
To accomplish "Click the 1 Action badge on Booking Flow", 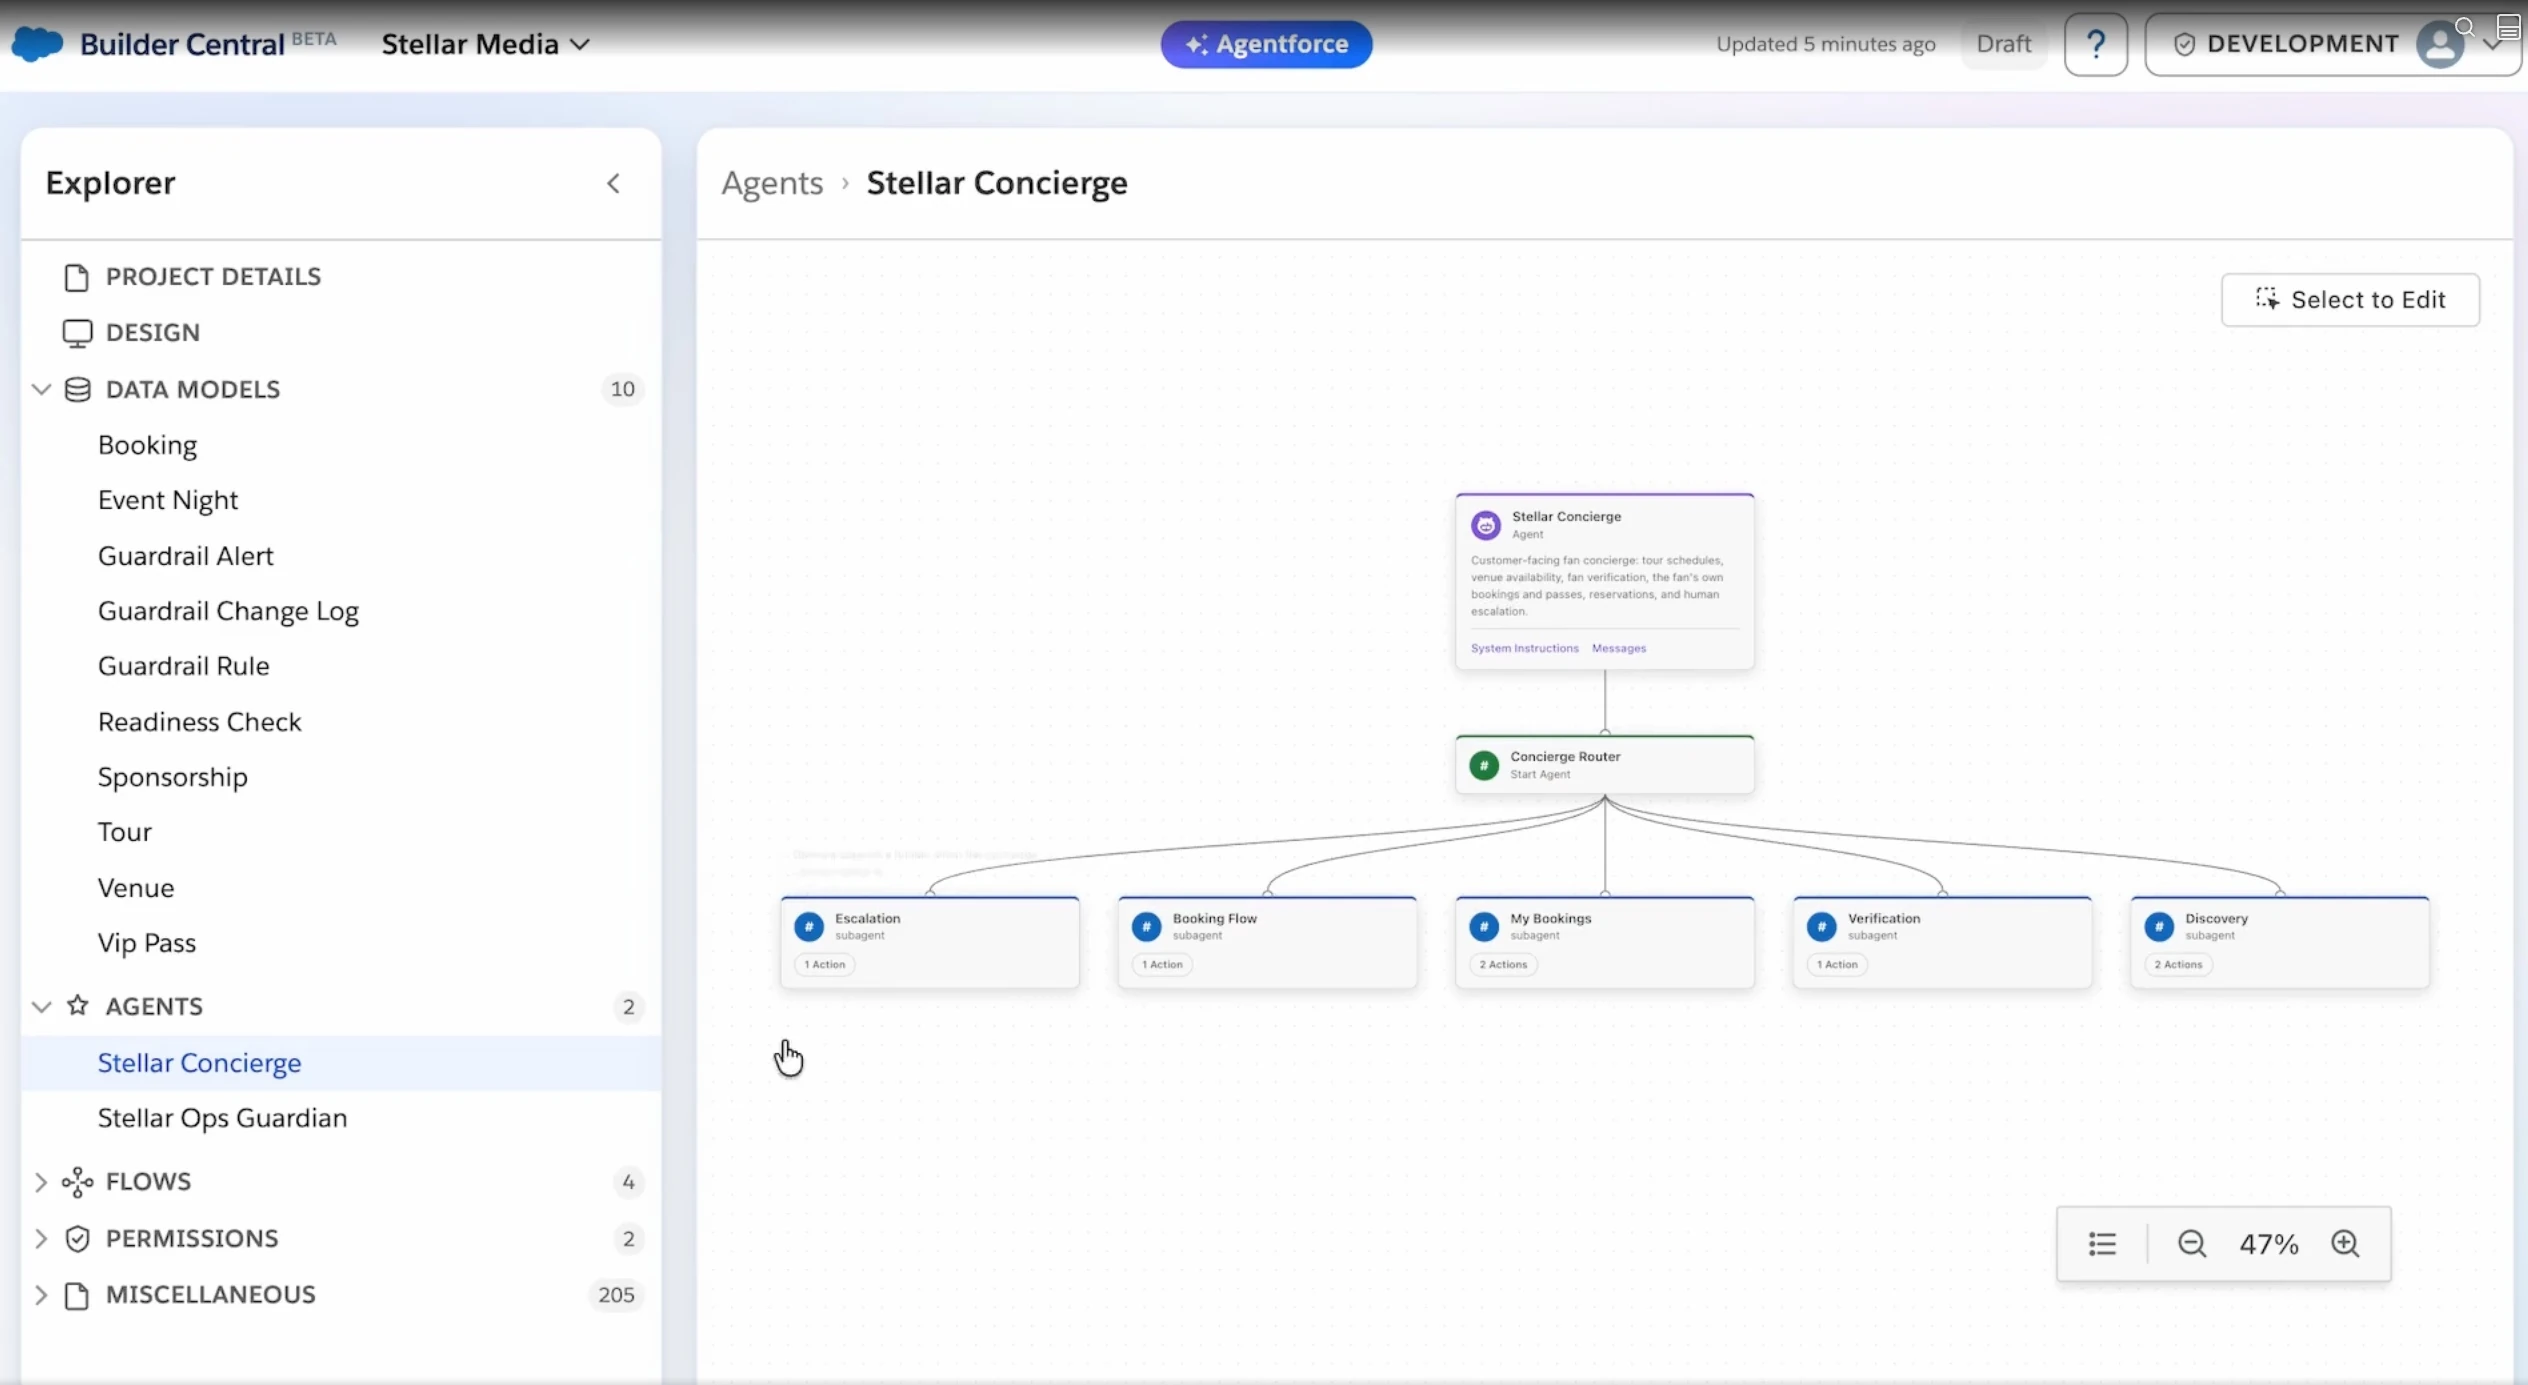I will coord(1162,965).
